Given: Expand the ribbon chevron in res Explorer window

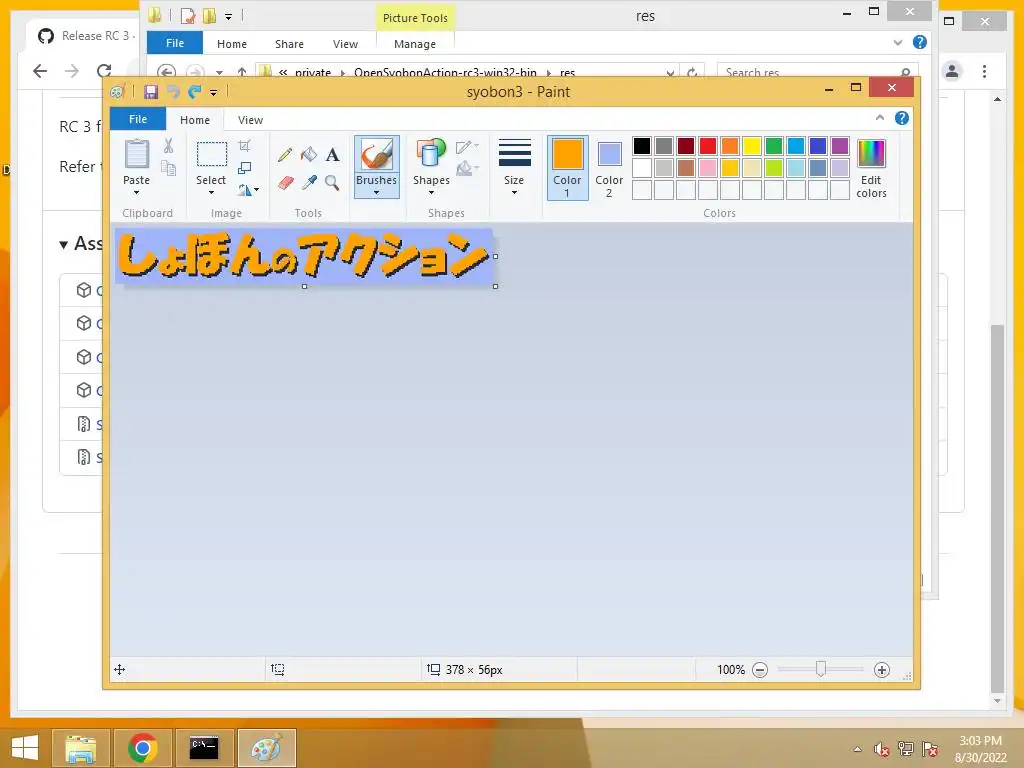Looking at the screenshot, I should point(898,43).
